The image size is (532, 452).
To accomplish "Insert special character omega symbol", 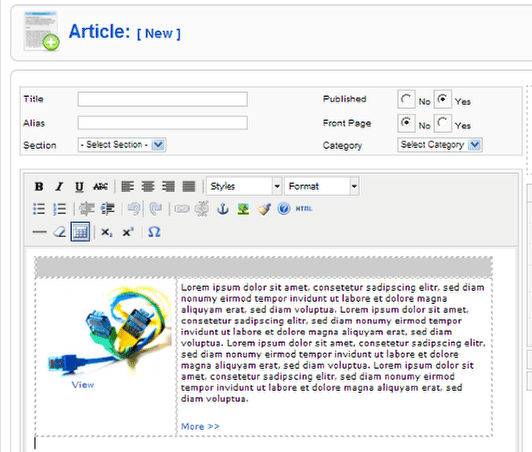I will [x=154, y=232].
